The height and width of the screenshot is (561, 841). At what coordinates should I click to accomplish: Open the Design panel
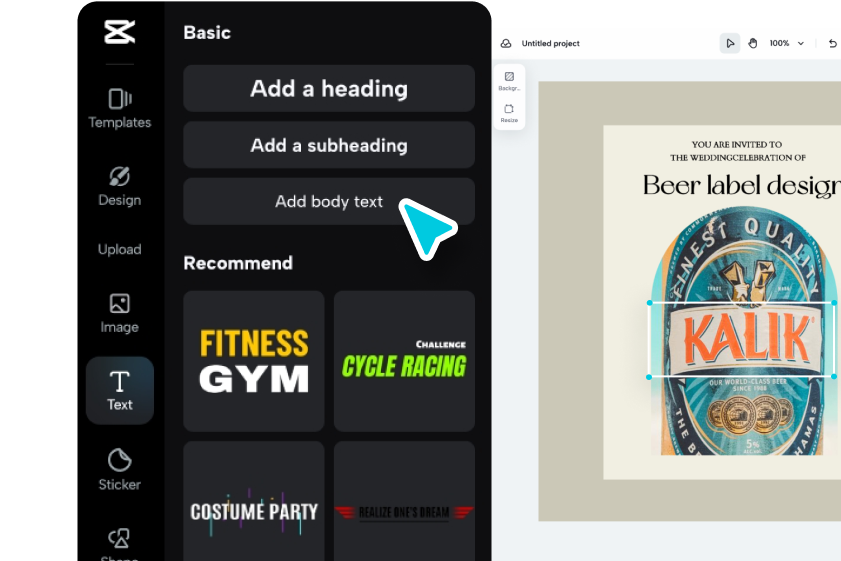click(x=120, y=186)
